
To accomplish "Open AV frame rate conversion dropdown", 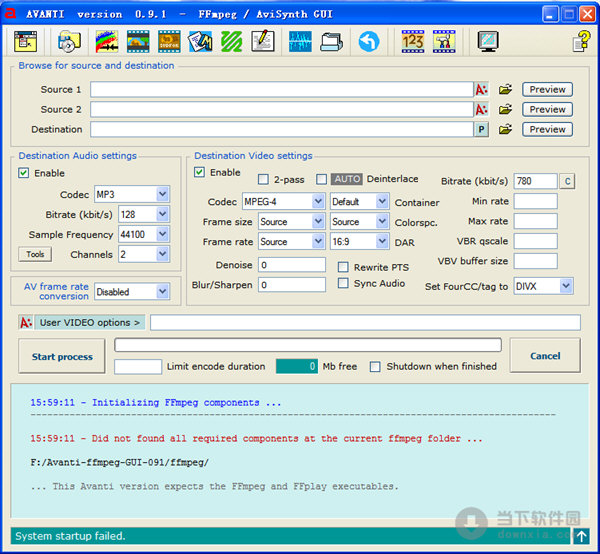I will (x=163, y=292).
